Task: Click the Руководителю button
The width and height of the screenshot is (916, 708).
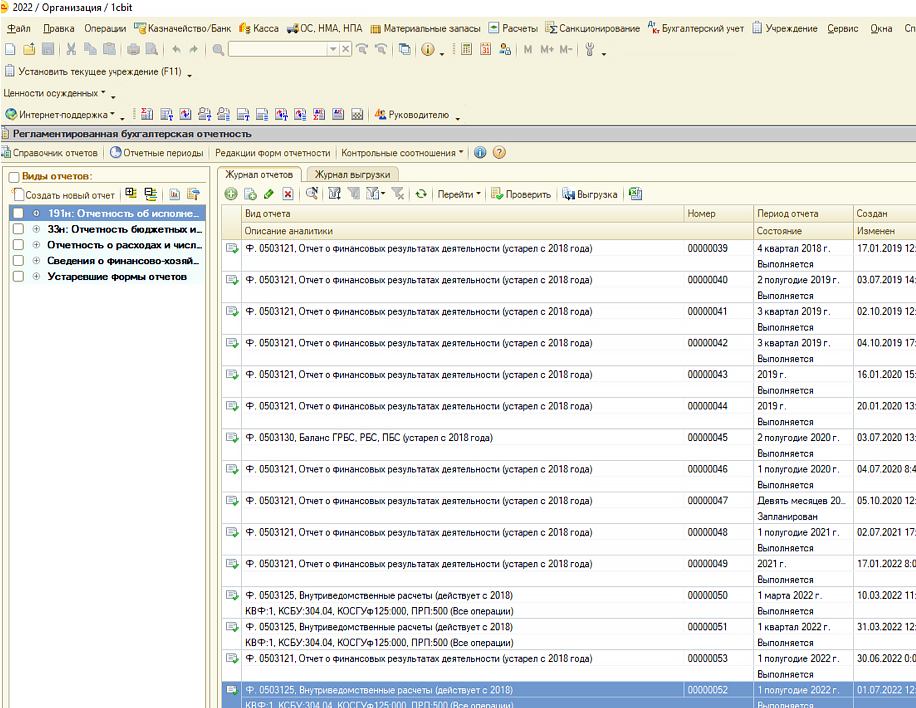Action: point(412,114)
